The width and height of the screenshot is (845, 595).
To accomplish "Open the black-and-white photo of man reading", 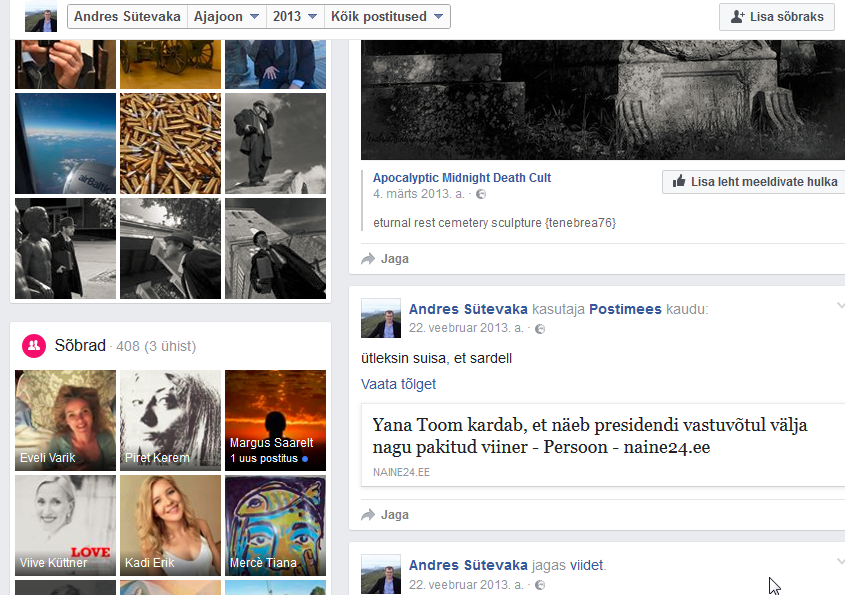I will click(170, 248).
